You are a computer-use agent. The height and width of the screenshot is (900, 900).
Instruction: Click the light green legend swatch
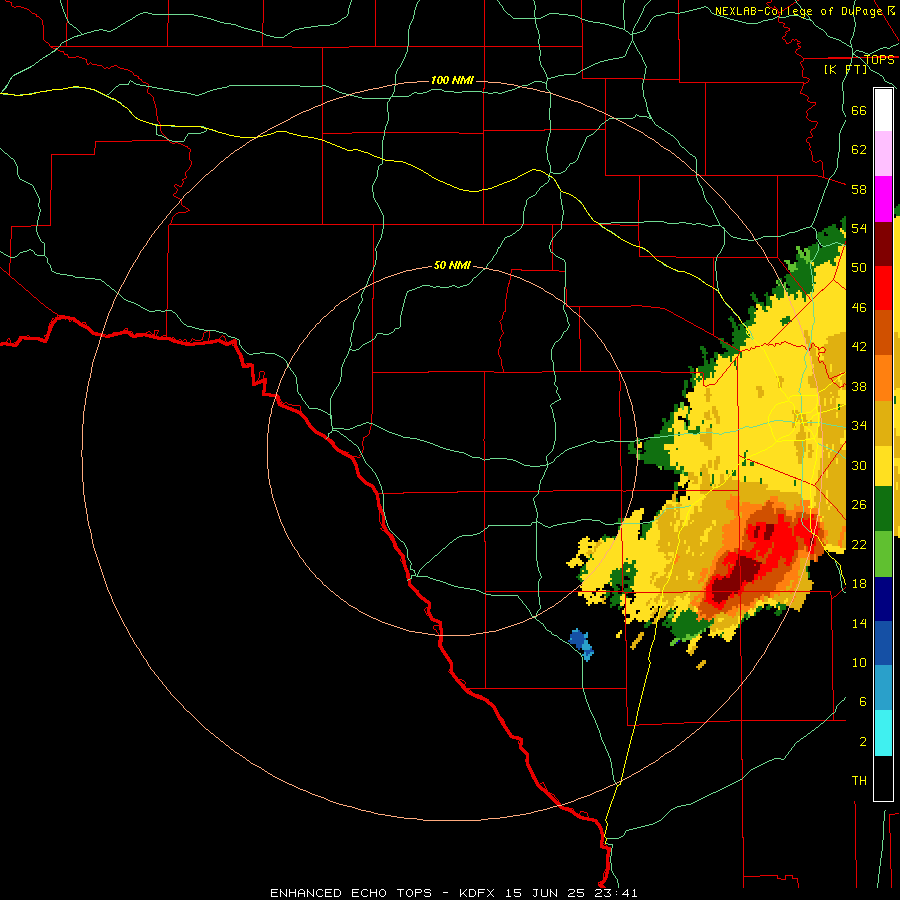tap(883, 554)
